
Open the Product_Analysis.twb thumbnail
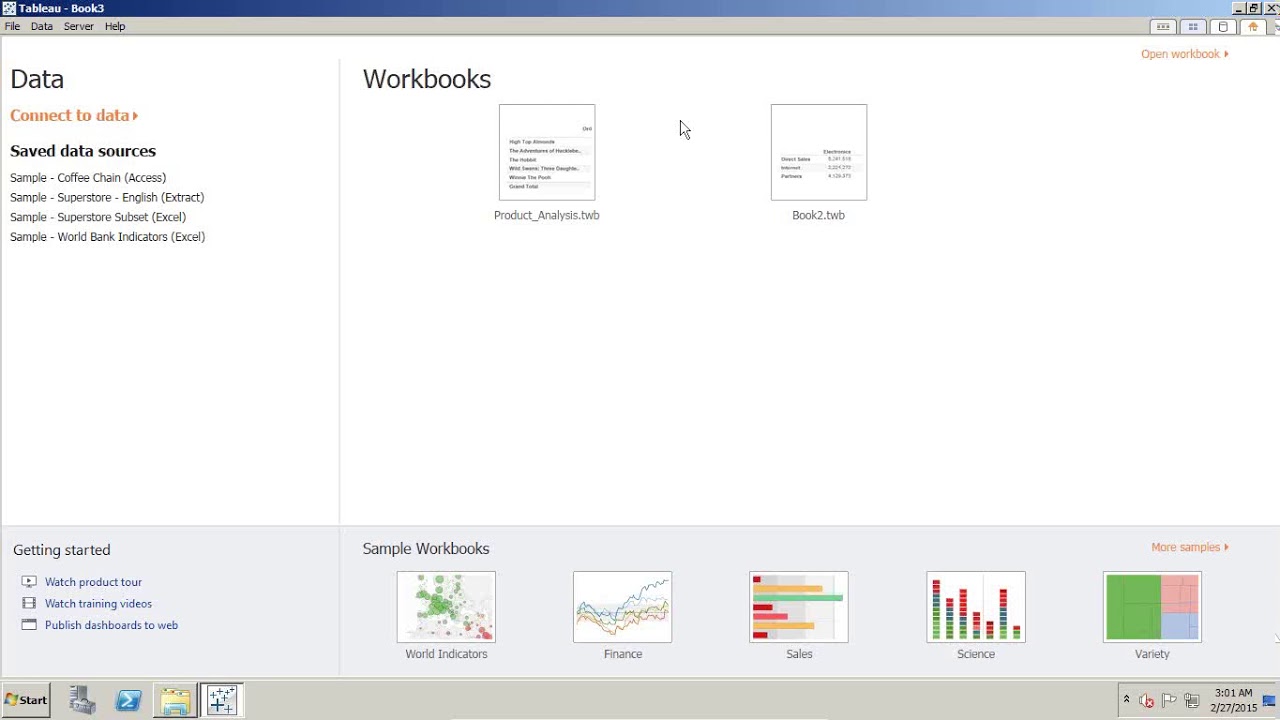tap(547, 152)
